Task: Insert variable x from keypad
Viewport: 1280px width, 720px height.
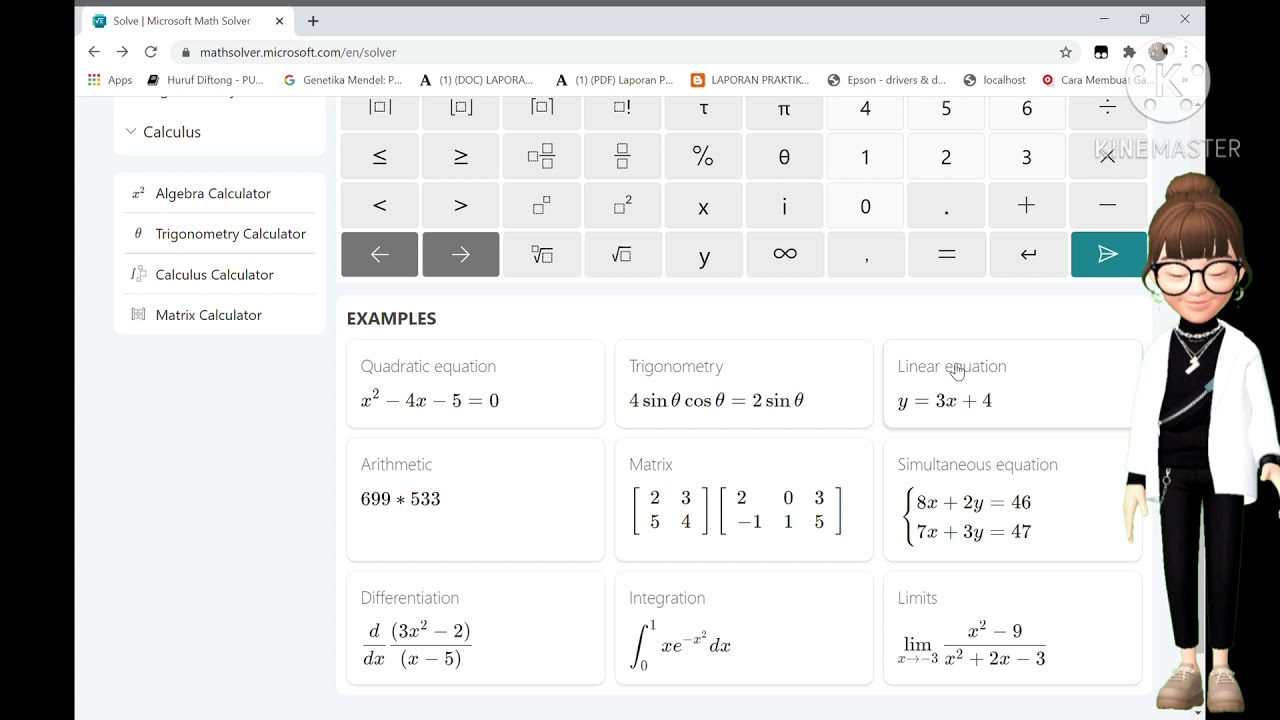Action: 703,205
